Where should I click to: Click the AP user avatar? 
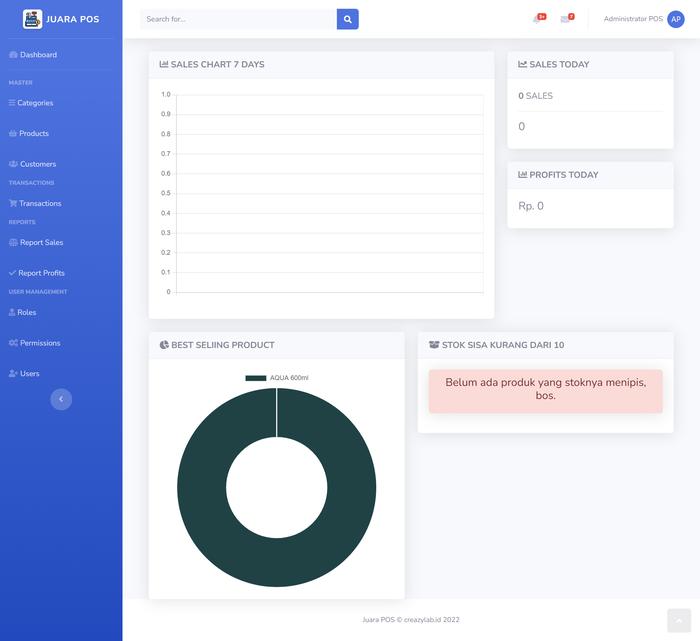tap(676, 19)
